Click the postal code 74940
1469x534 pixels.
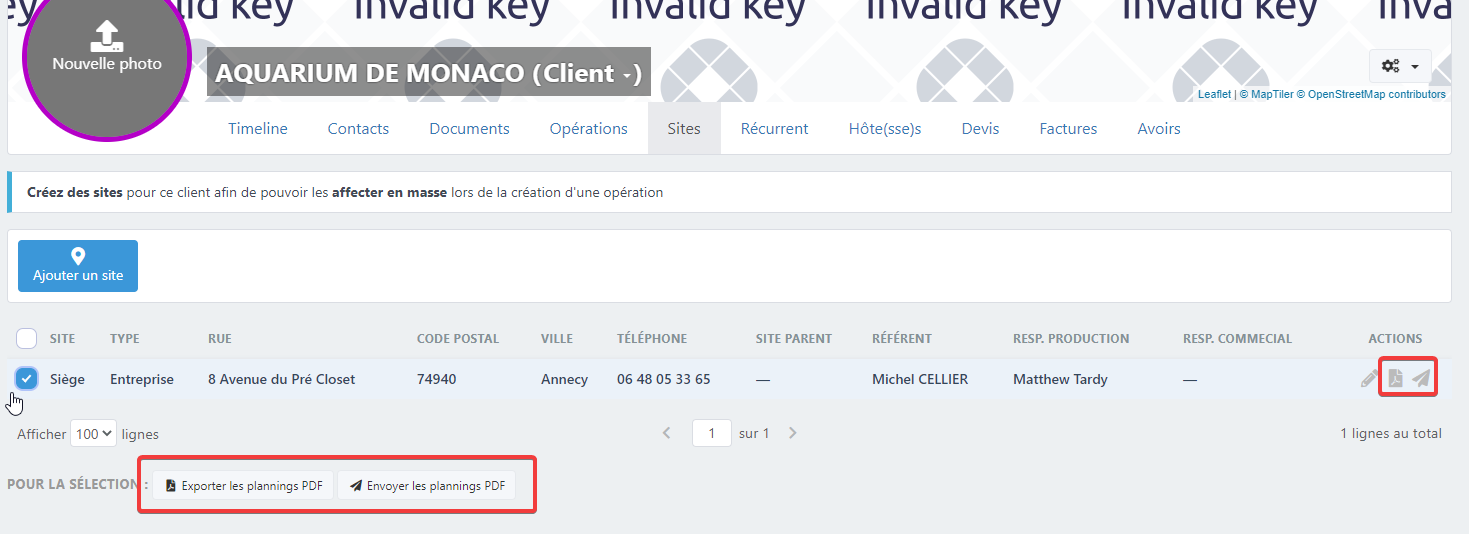[437, 379]
